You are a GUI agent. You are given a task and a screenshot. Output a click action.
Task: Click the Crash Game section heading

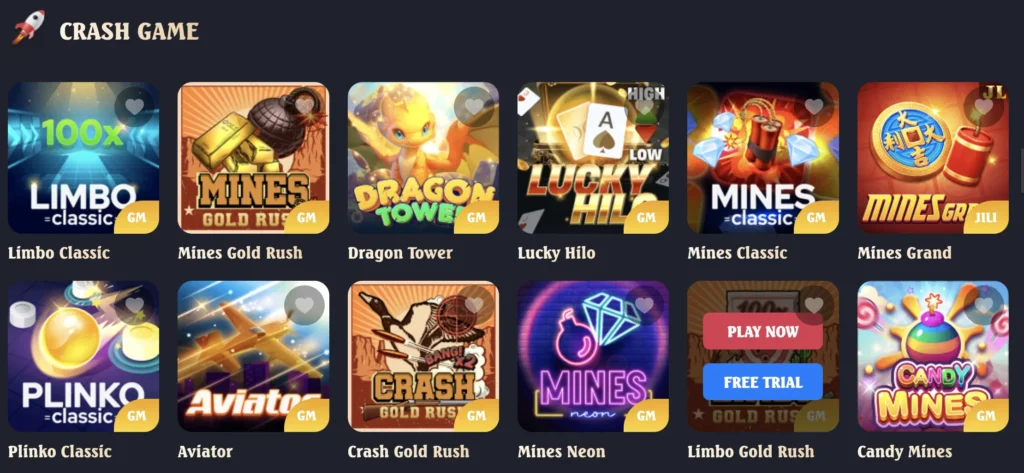click(x=129, y=31)
